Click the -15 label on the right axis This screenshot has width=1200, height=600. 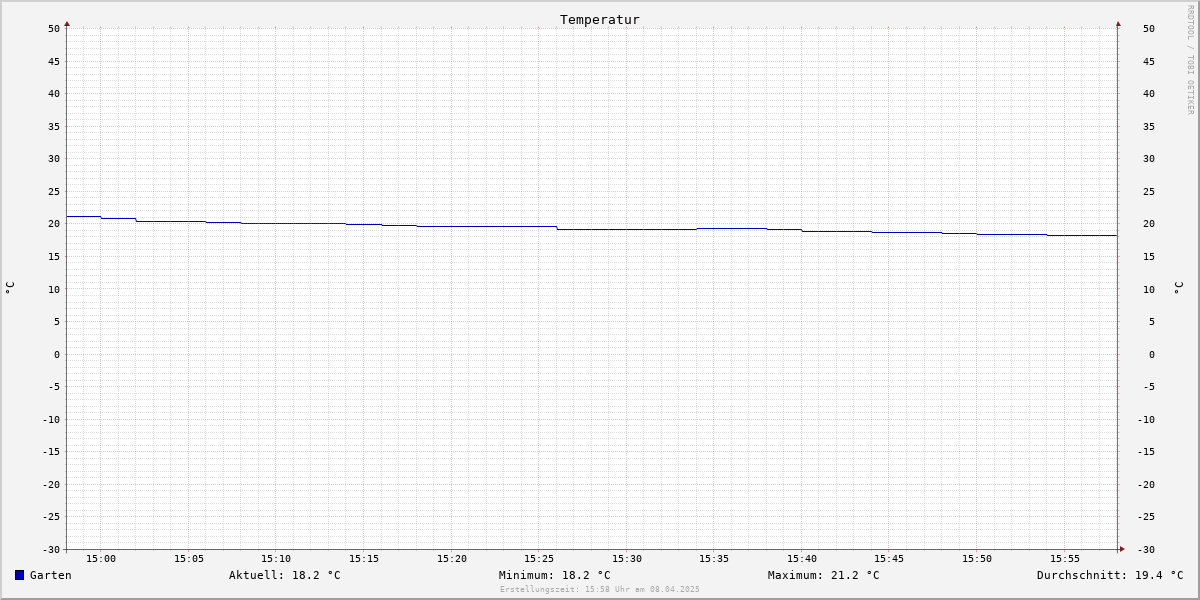pyautogui.click(x=1146, y=451)
